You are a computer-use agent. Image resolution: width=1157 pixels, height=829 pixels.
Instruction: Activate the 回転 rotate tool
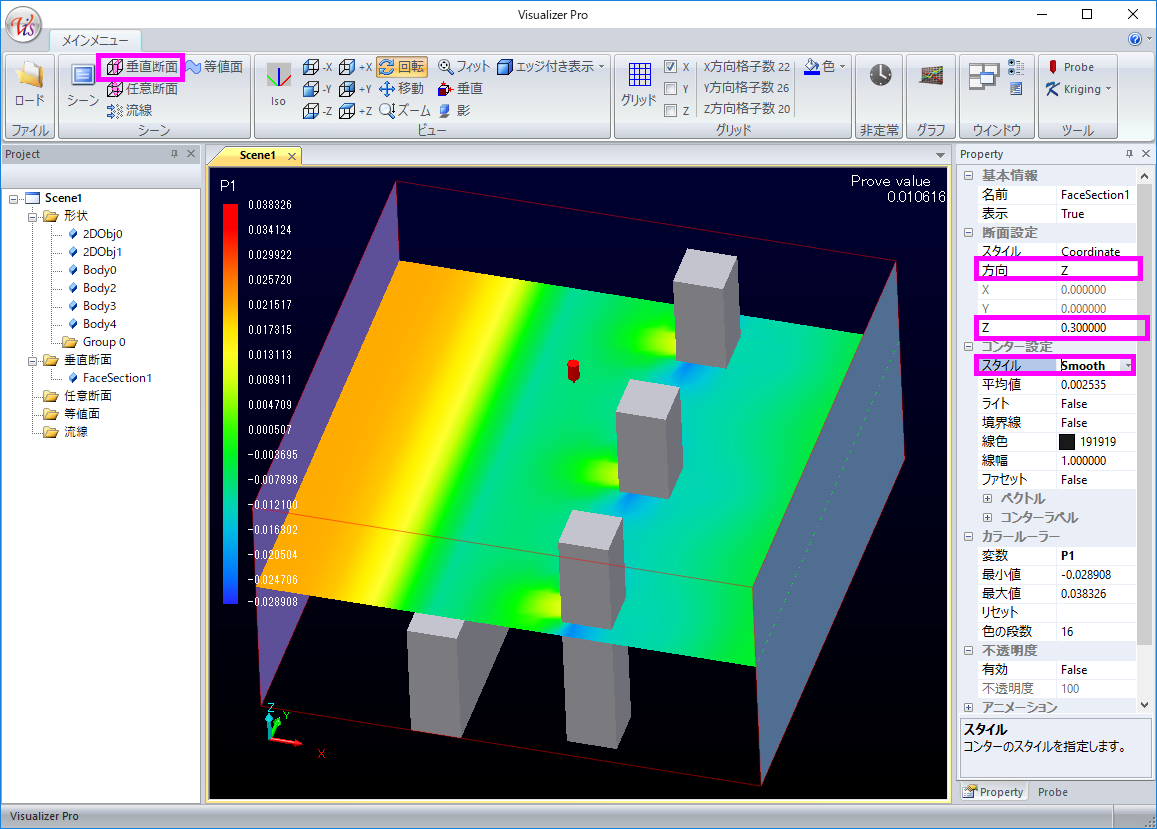402,67
